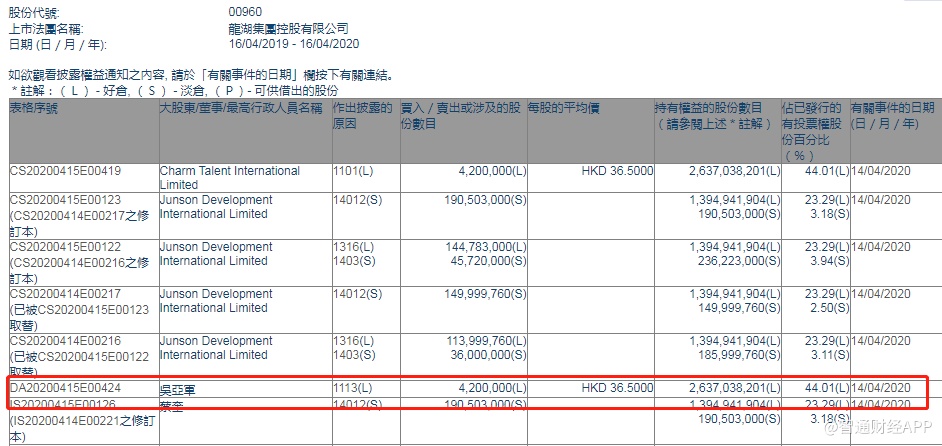Click reason code 1101(L)

point(353,171)
